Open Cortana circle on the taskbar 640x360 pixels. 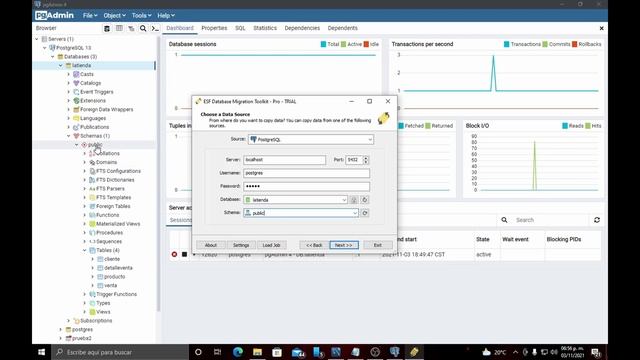coord(198,352)
